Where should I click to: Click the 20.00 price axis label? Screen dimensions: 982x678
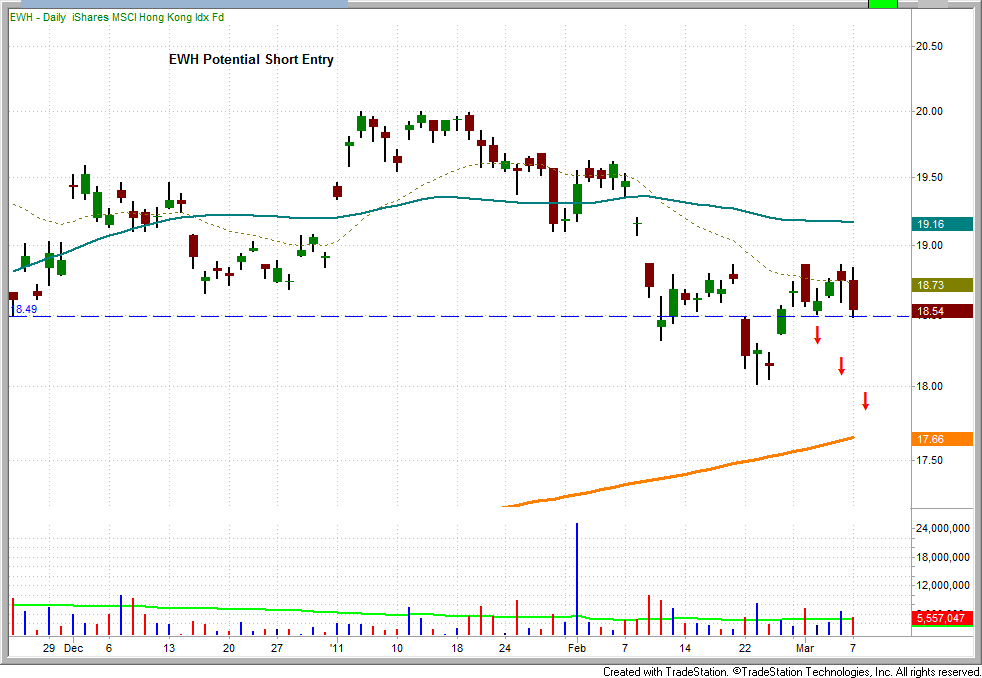[x=928, y=111]
